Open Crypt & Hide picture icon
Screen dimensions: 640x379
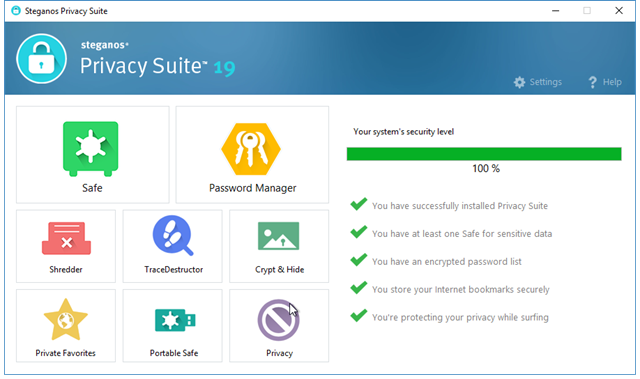[279, 236]
